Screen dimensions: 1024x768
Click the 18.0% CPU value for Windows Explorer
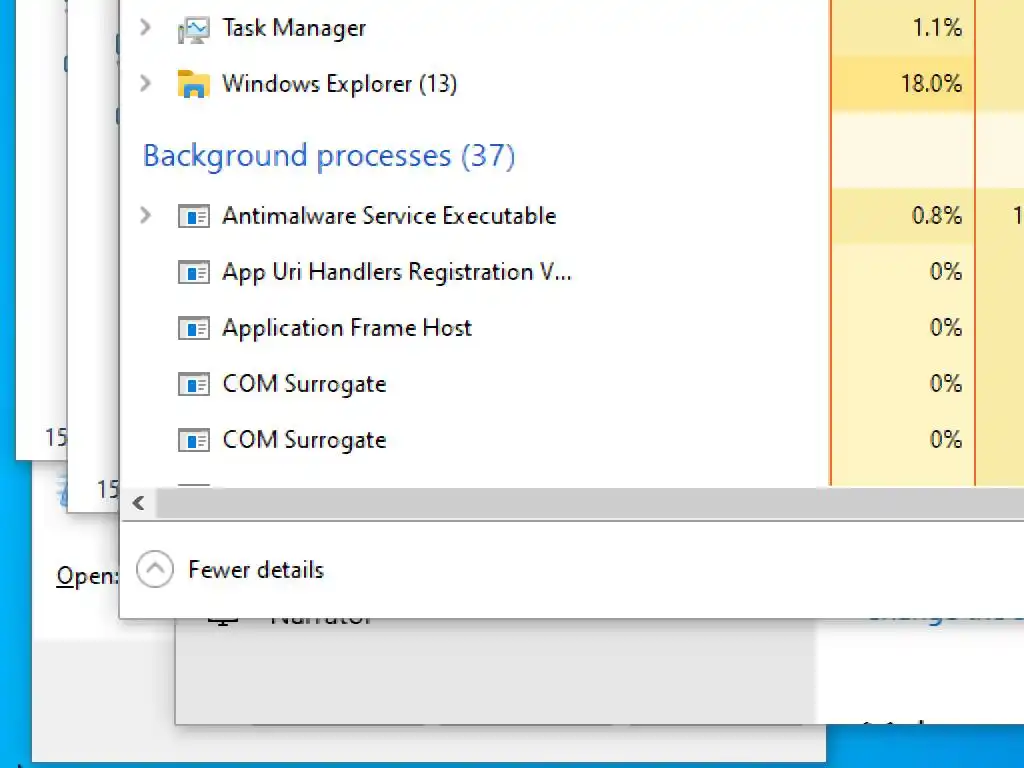pyautogui.click(x=931, y=84)
